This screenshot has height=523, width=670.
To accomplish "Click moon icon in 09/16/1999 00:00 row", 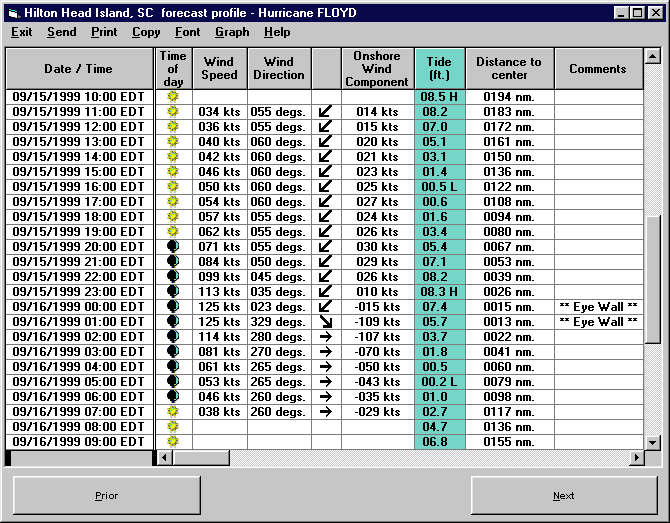I will point(173,306).
